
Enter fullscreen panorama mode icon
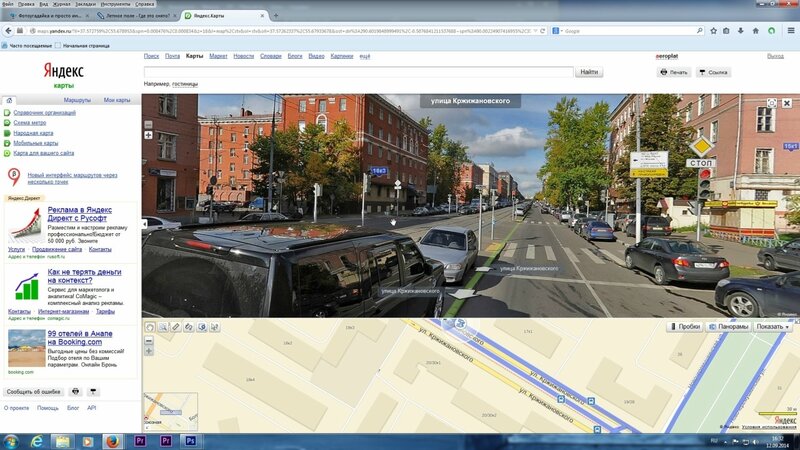pyautogui.click(x=772, y=103)
